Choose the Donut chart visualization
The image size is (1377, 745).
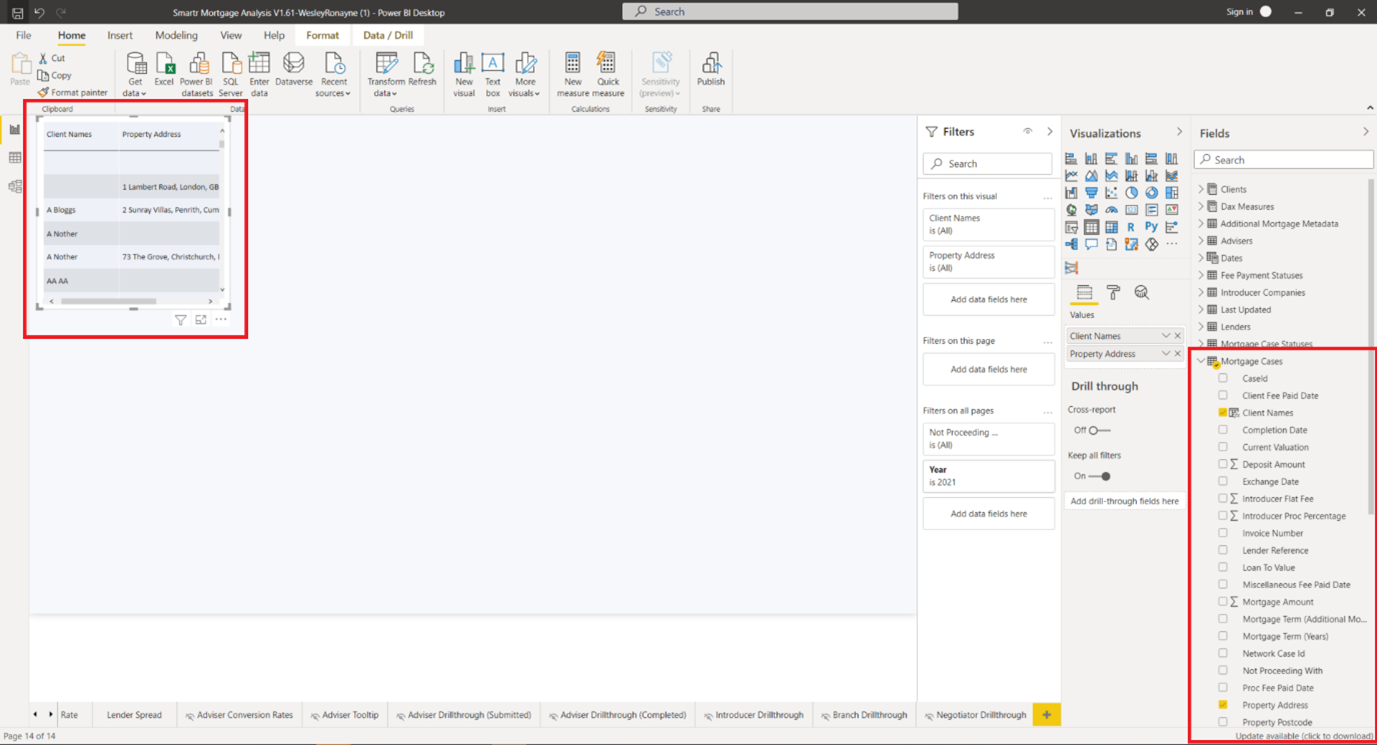(1151, 193)
